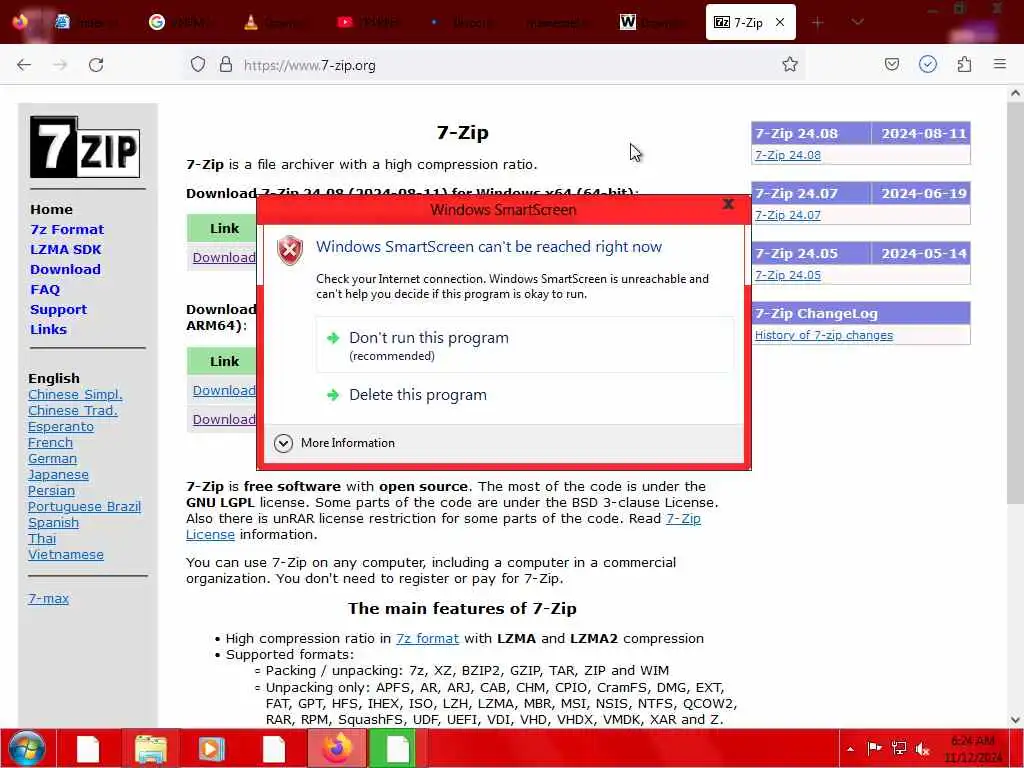Viewport: 1024px width, 768px height.
Task: Switch language to German
Action: pyautogui.click(x=52, y=458)
